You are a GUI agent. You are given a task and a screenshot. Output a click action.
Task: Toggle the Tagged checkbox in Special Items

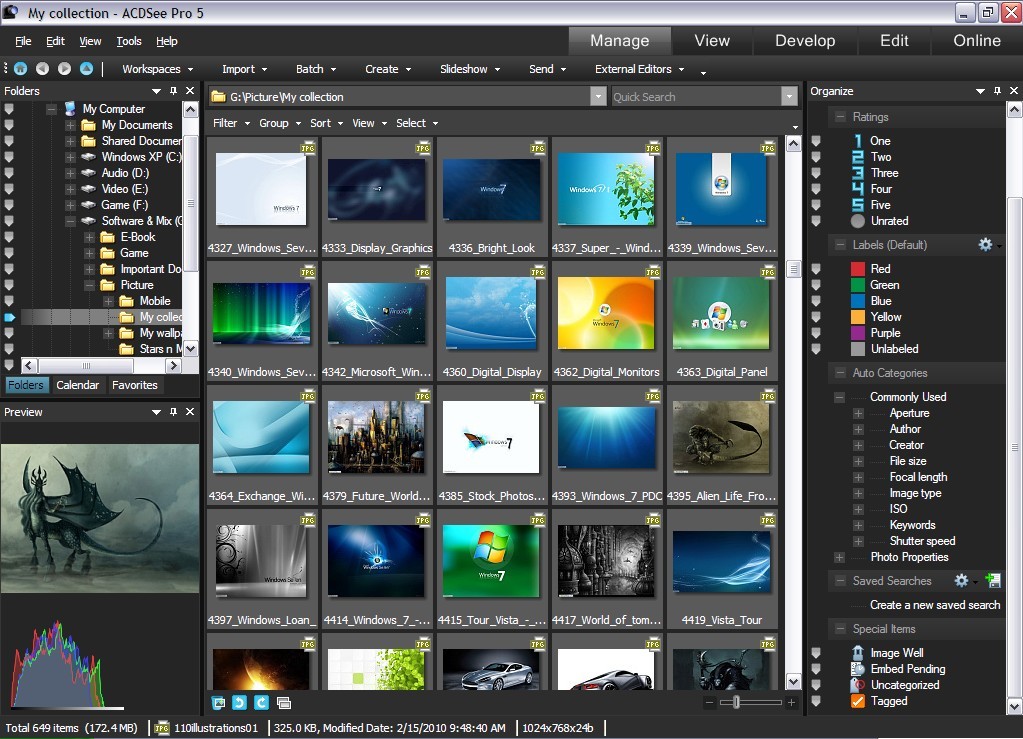pyautogui.click(x=857, y=701)
